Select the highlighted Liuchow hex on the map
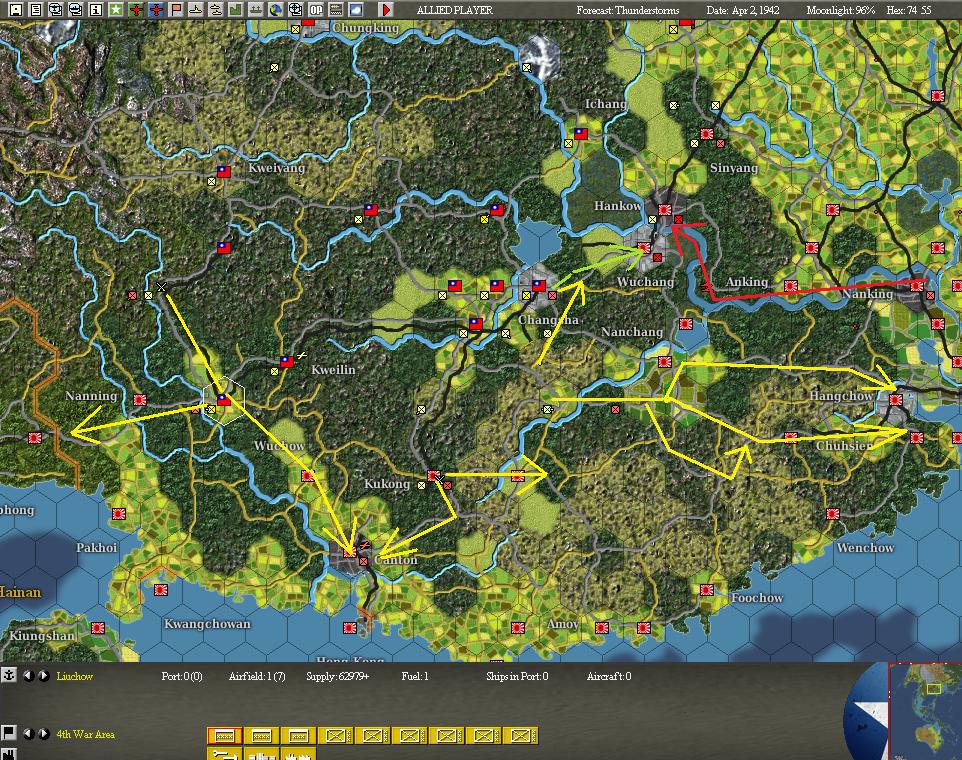This screenshot has width=962, height=760. click(224, 401)
